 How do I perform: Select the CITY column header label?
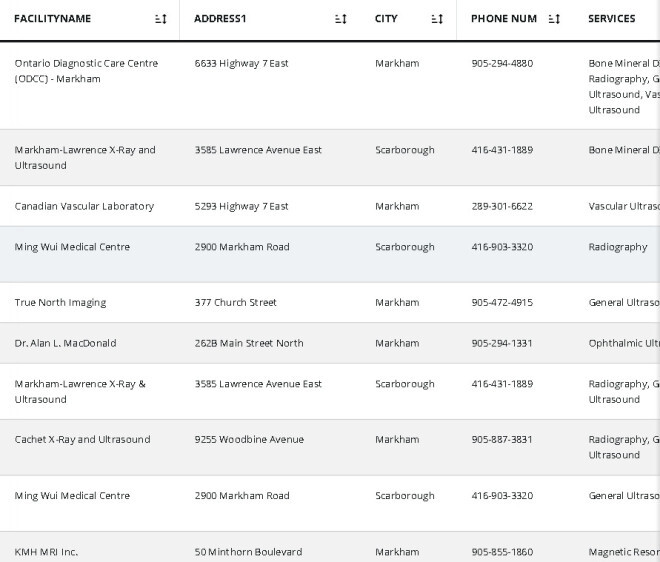(386, 19)
